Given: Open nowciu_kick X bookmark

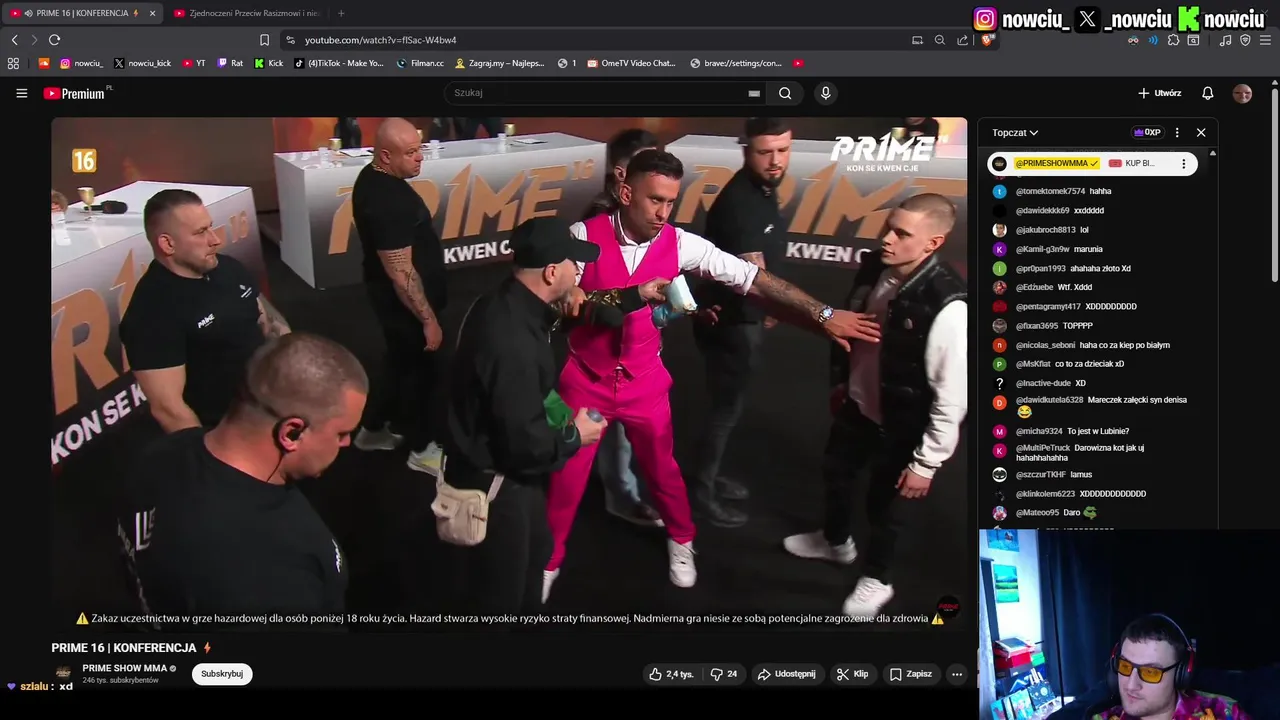Looking at the screenshot, I should (x=142, y=63).
